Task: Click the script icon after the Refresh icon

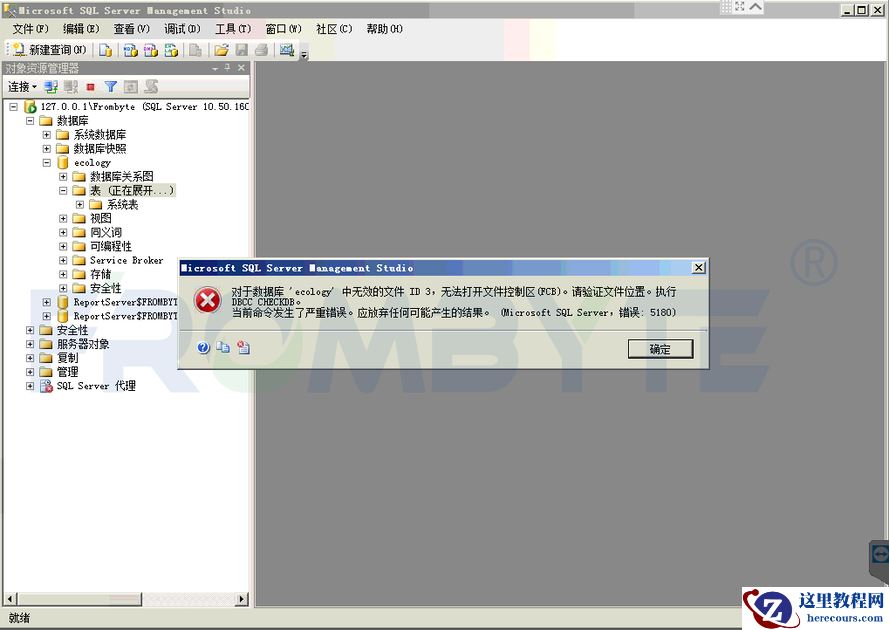Action: (151, 87)
